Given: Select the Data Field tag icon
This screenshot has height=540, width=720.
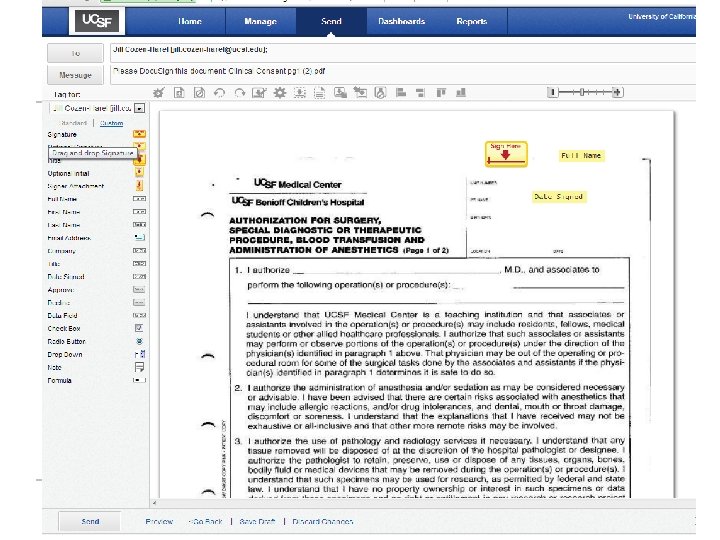Looking at the screenshot, I should pyautogui.click(x=139, y=315).
